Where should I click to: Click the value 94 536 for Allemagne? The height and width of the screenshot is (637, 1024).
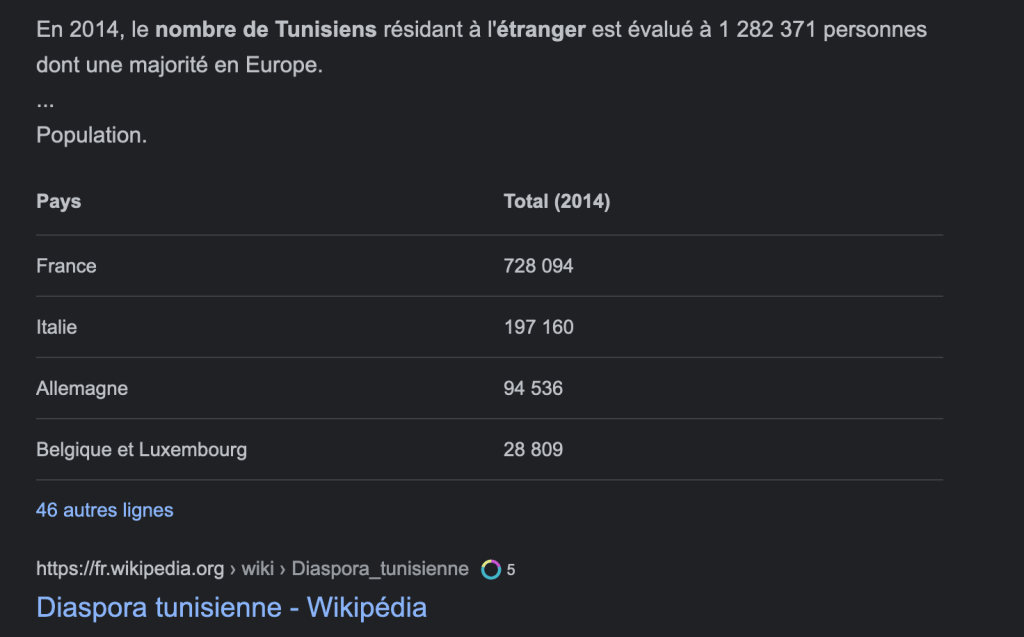533,388
